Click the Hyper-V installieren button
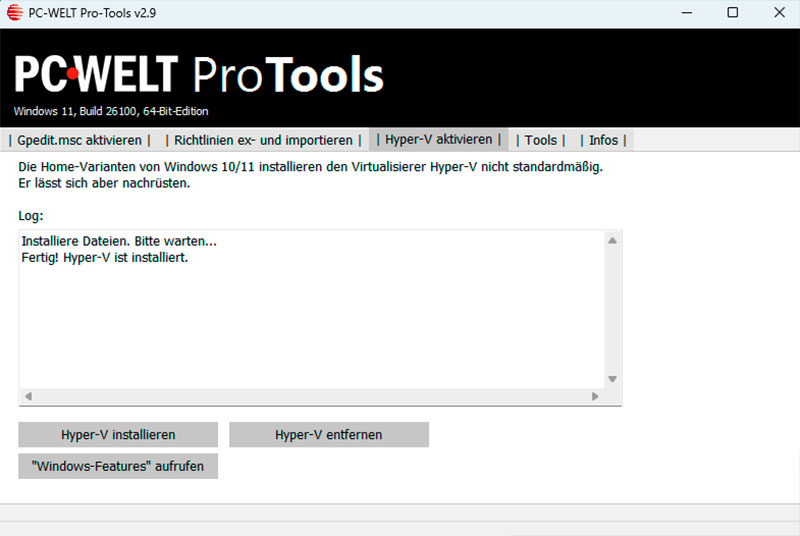 click(x=118, y=435)
